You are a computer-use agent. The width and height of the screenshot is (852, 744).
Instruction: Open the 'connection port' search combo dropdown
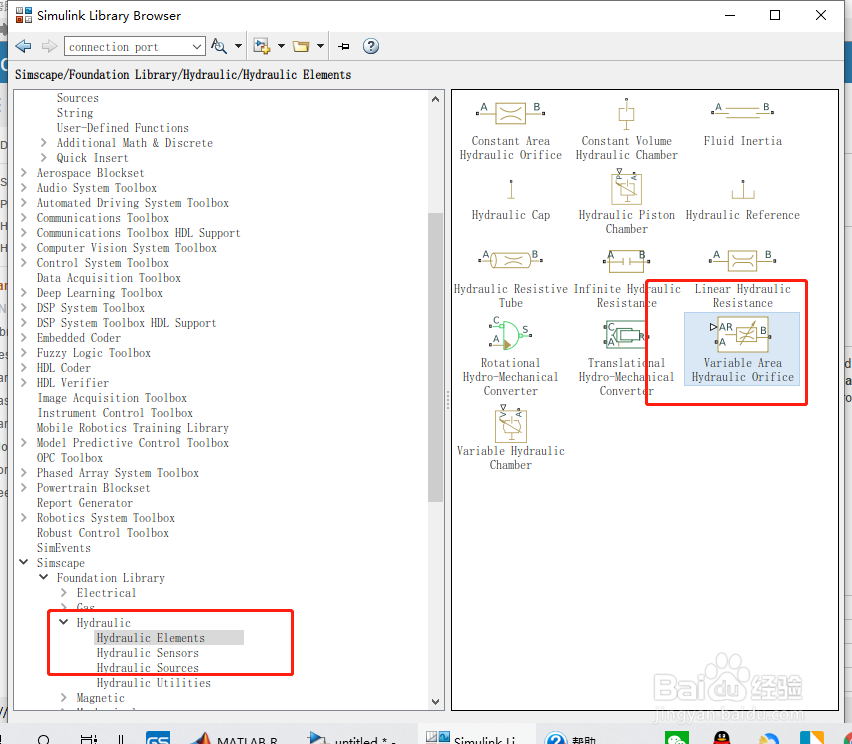point(197,47)
